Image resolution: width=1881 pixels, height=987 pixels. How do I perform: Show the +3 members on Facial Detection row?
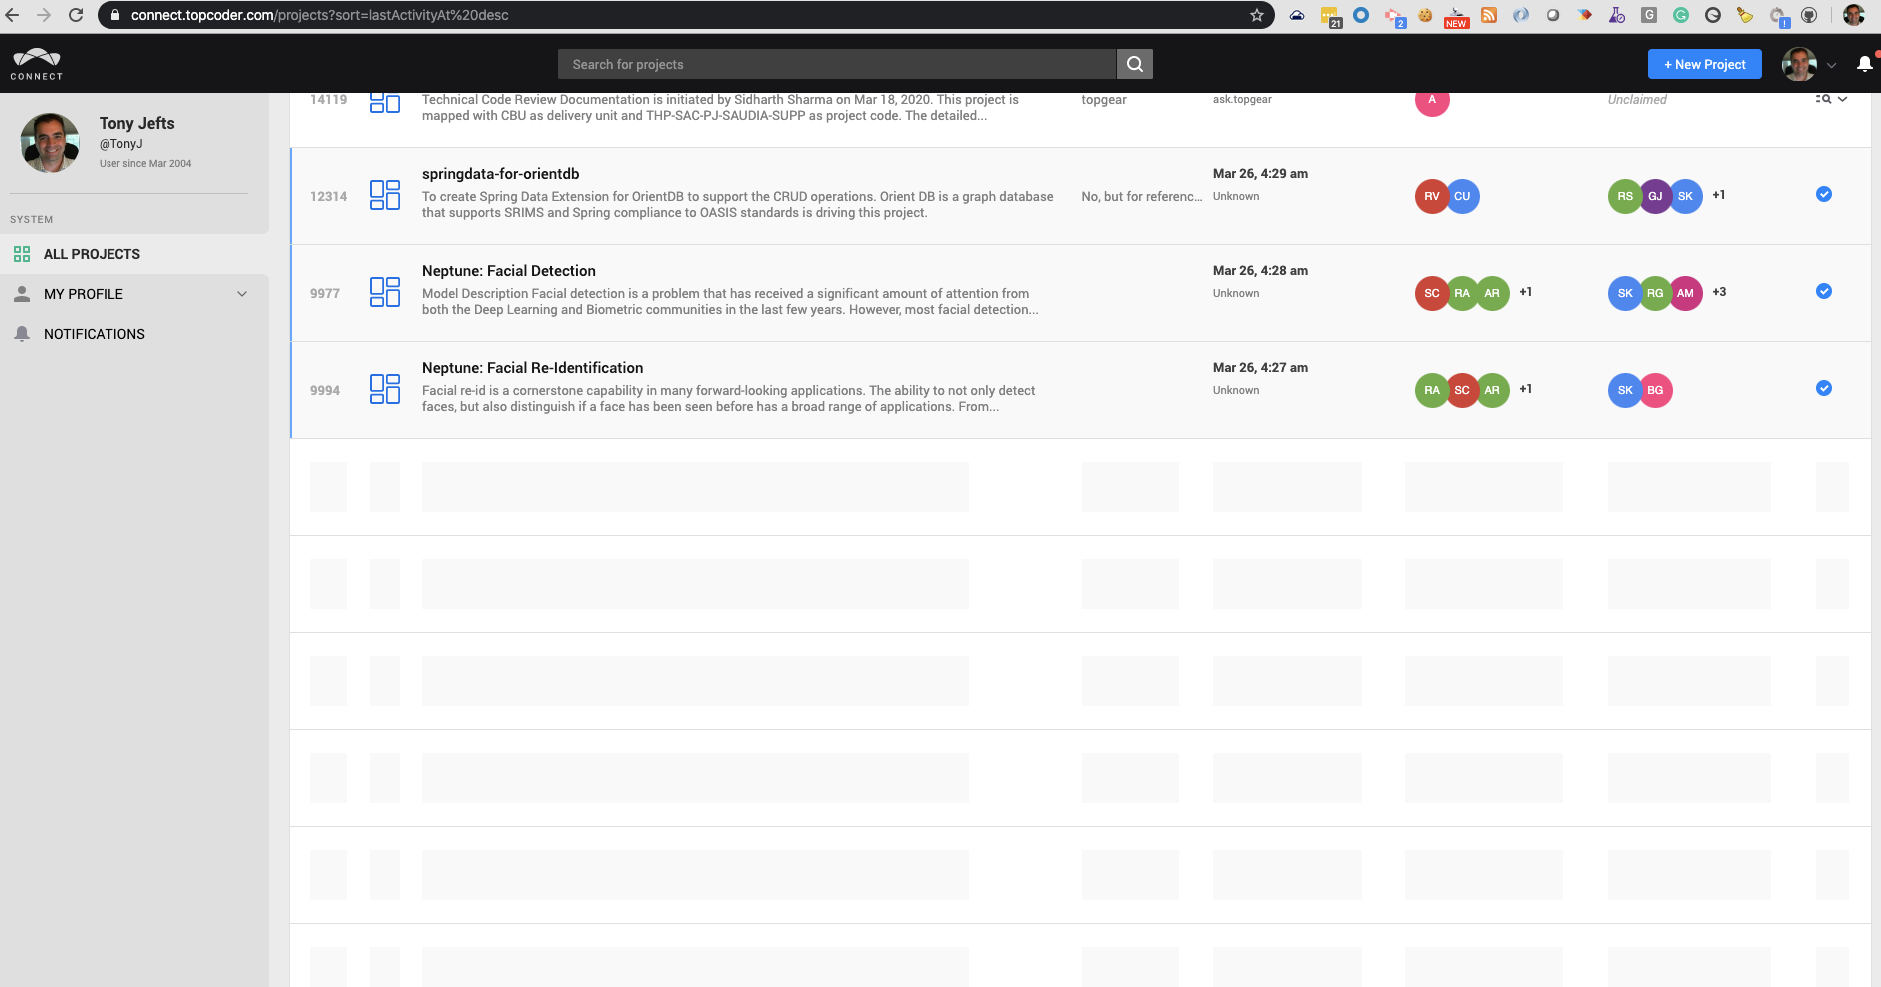1719,292
